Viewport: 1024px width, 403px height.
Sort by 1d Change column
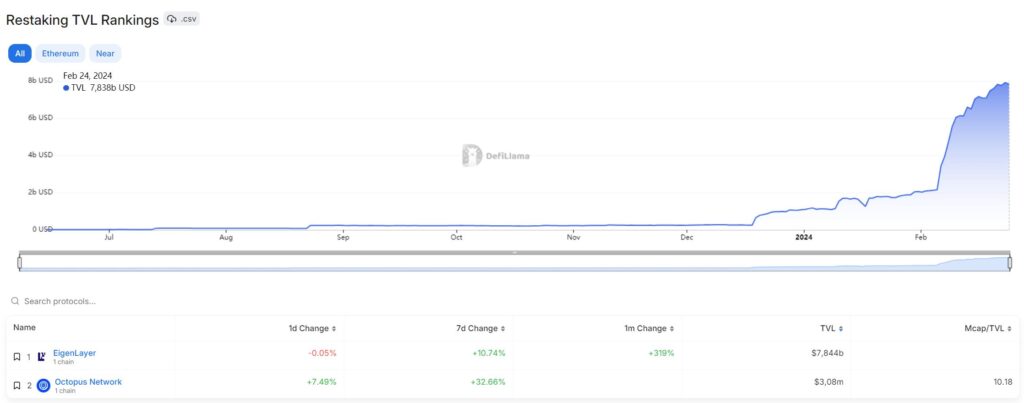point(312,329)
